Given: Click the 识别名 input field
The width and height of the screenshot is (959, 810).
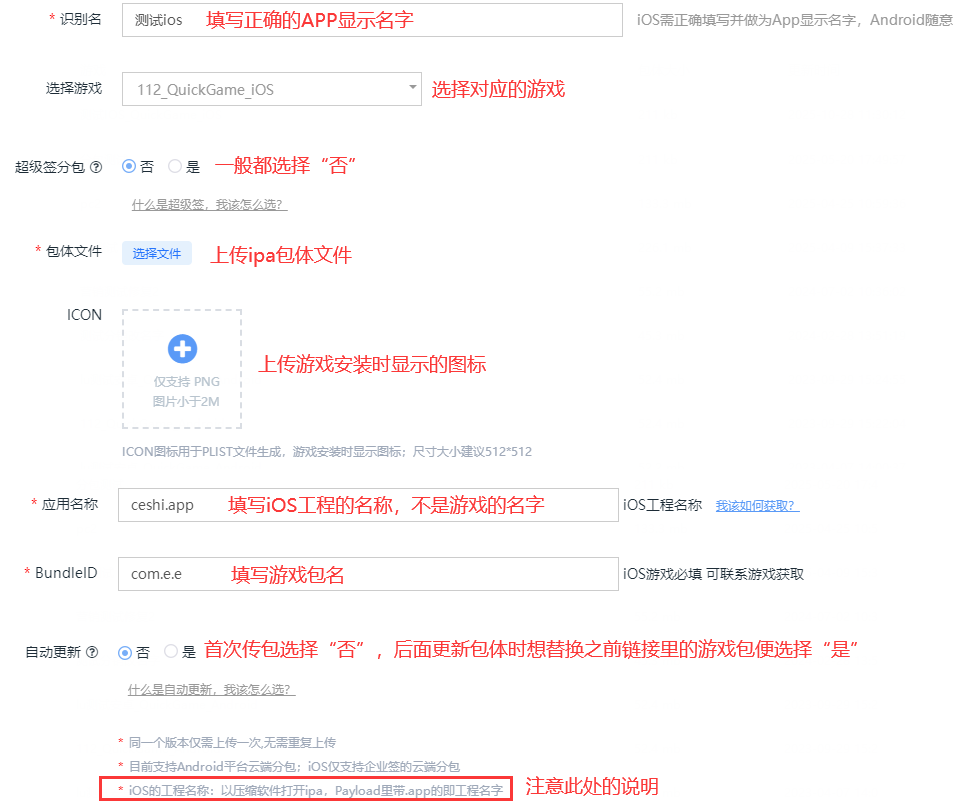Looking at the screenshot, I should point(372,20).
